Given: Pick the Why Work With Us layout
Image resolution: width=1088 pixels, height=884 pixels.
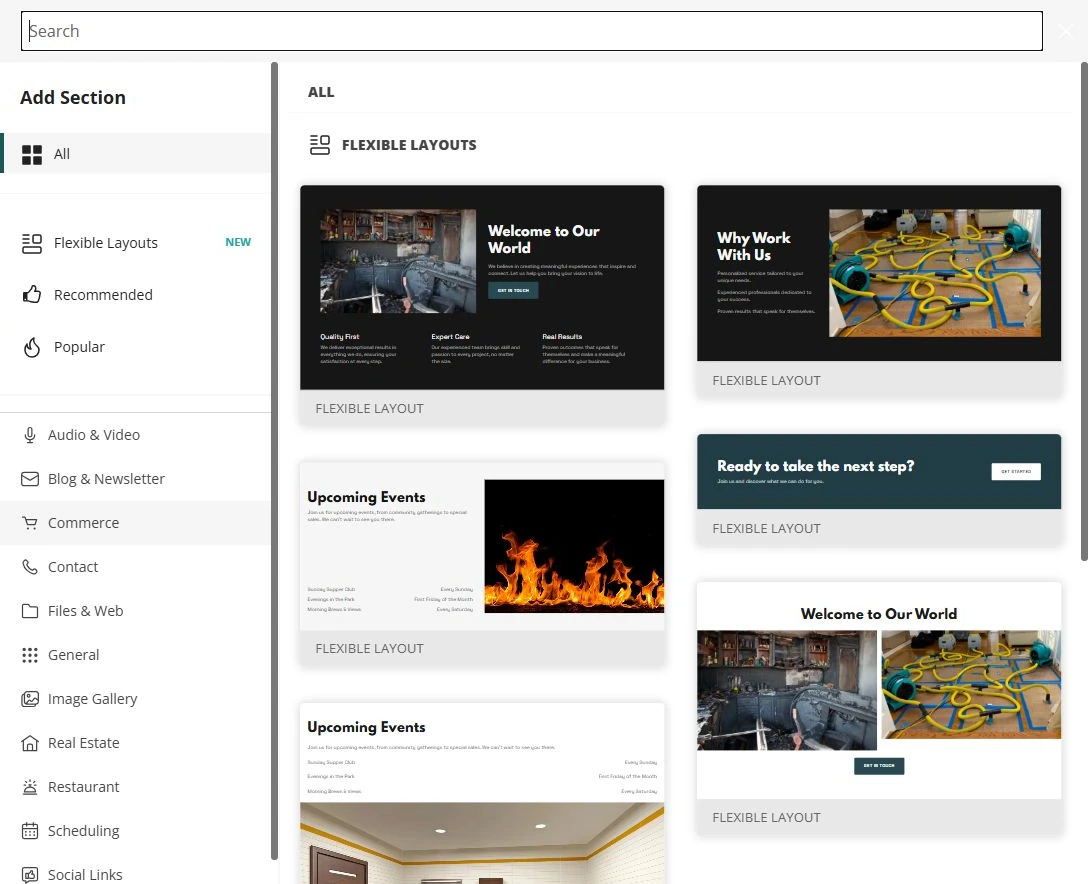Looking at the screenshot, I should [879, 291].
